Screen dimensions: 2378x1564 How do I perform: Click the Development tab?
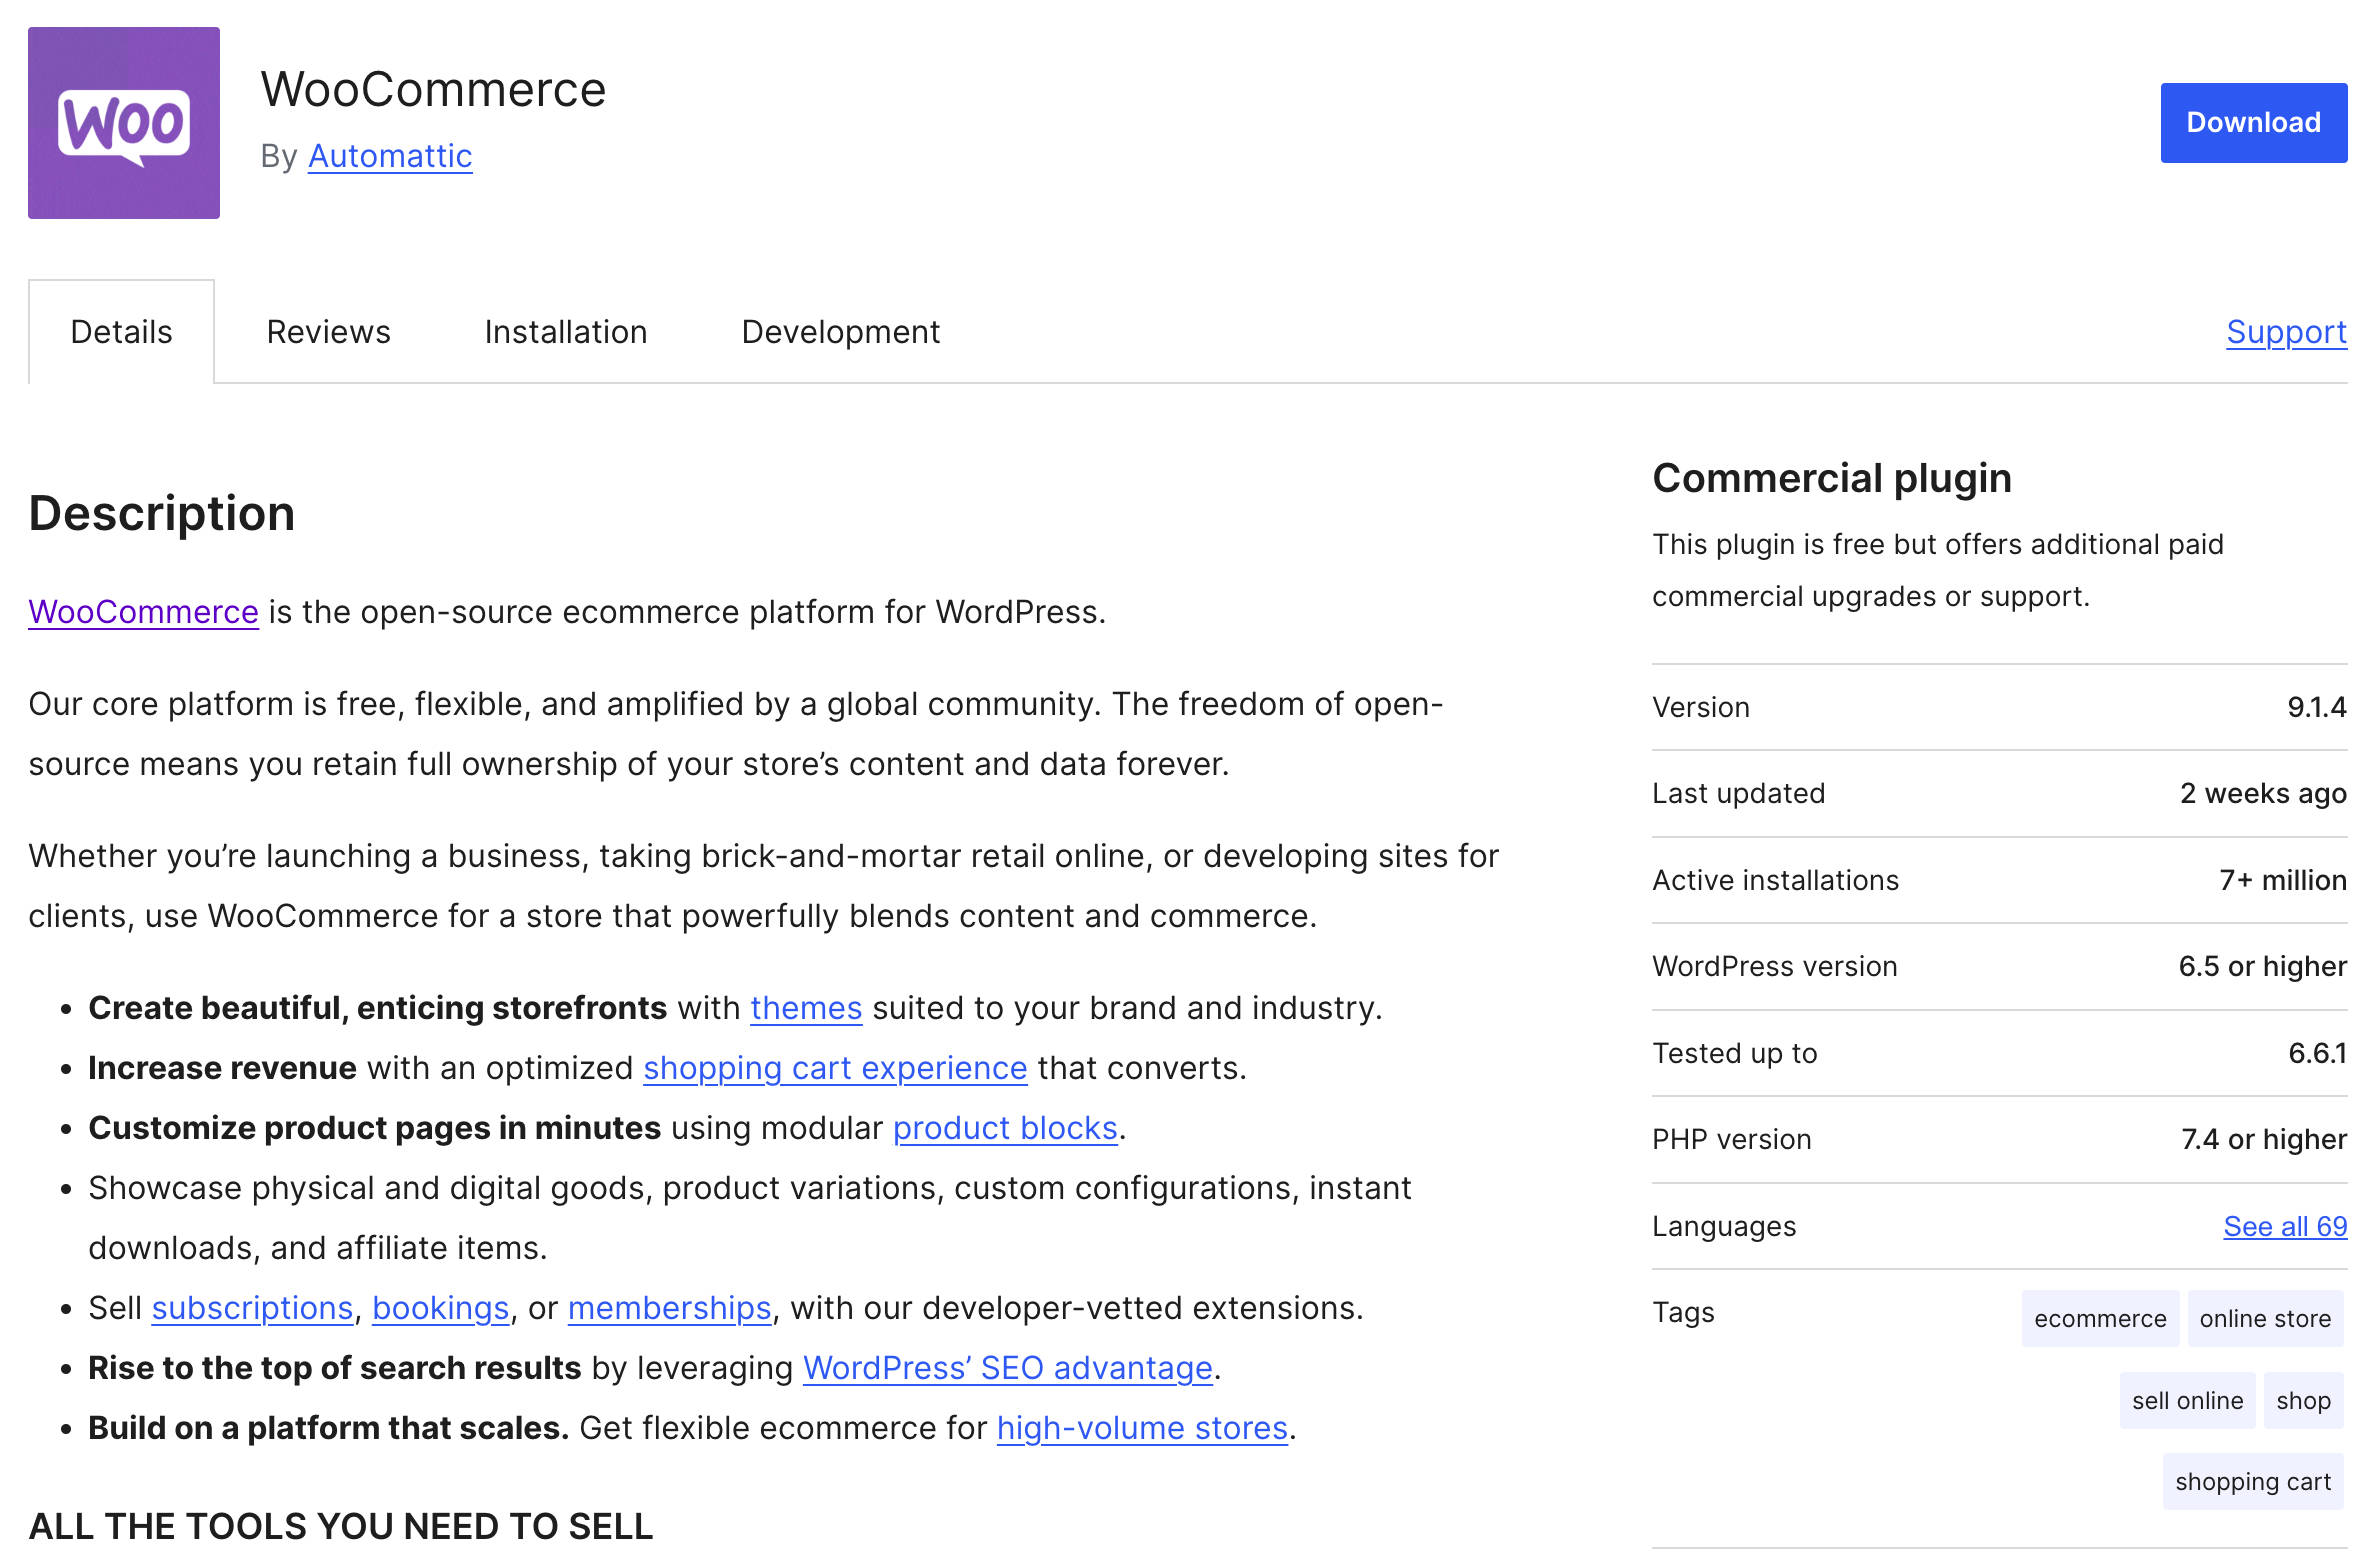tap(841, 332)
